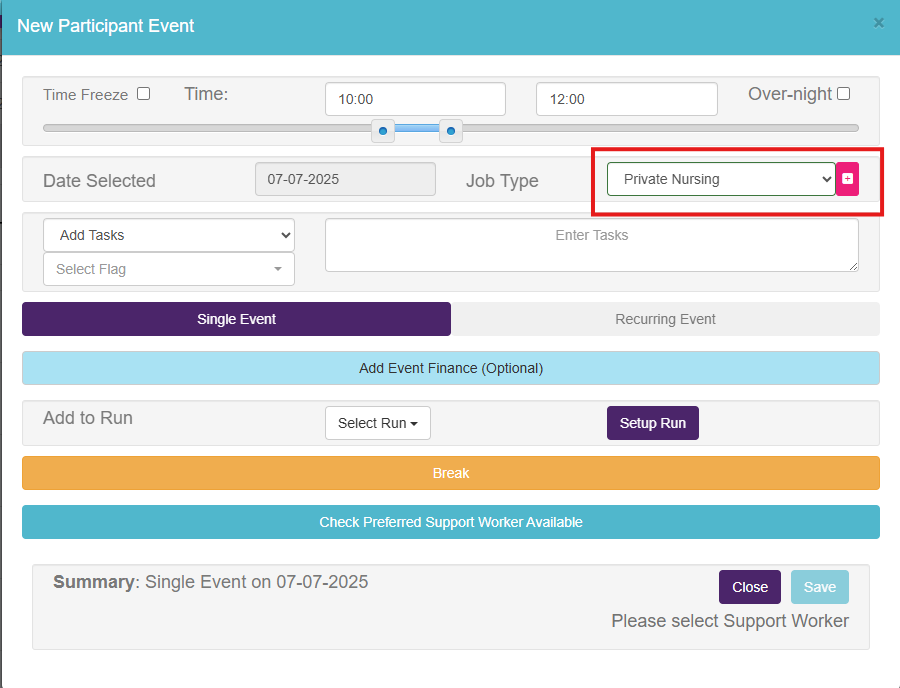This screenshot has height=688, width=900.
Task: Check Preferred Support Worker Available
Action: 451,522
